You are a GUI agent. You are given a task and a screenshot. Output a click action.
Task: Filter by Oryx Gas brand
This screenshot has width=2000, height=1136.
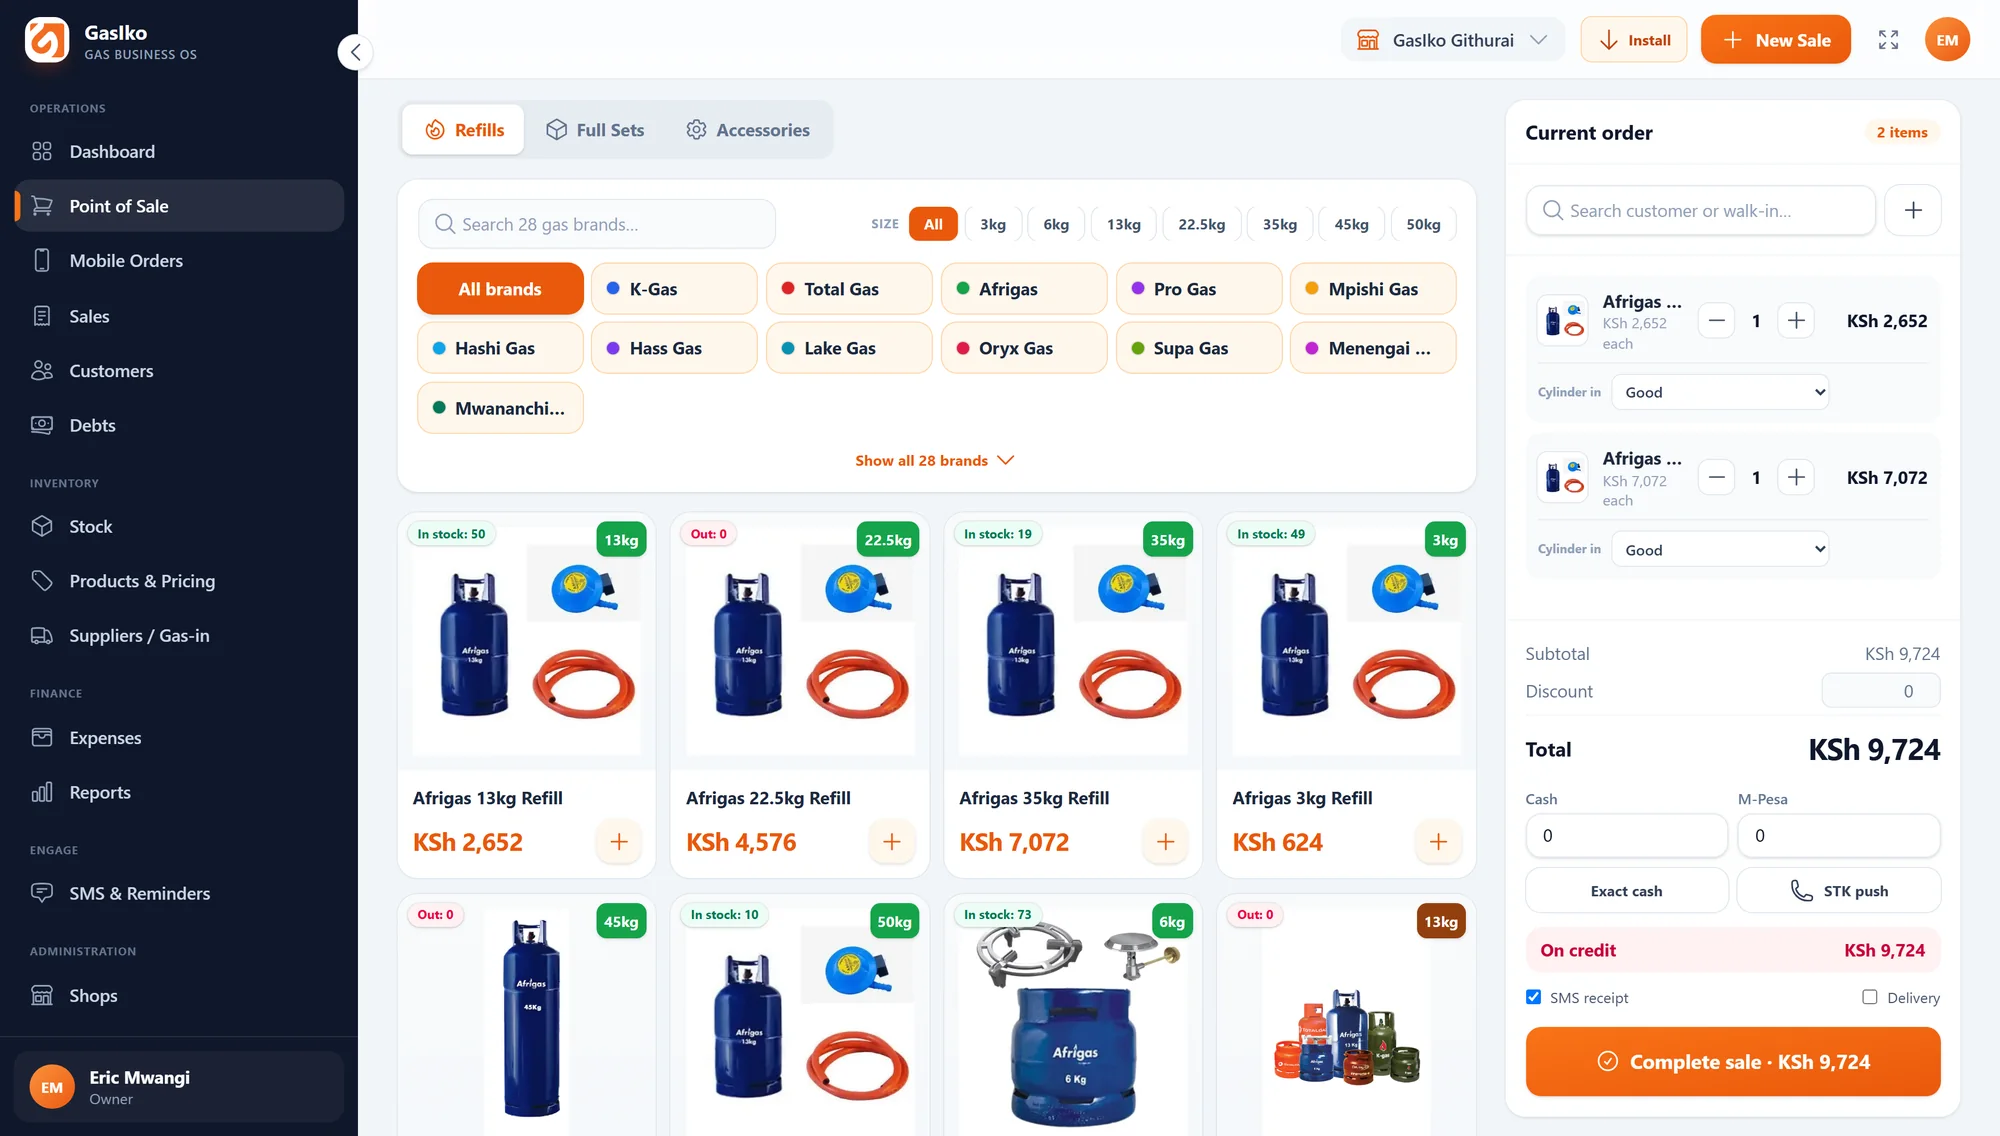click(1024, 348)
